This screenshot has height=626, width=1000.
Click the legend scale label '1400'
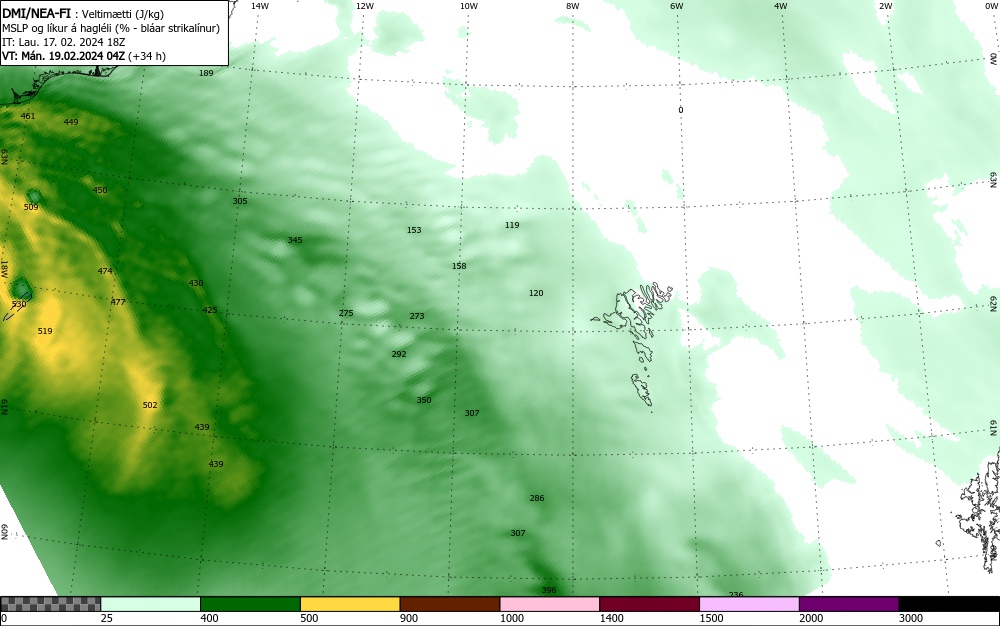[612, 618]
